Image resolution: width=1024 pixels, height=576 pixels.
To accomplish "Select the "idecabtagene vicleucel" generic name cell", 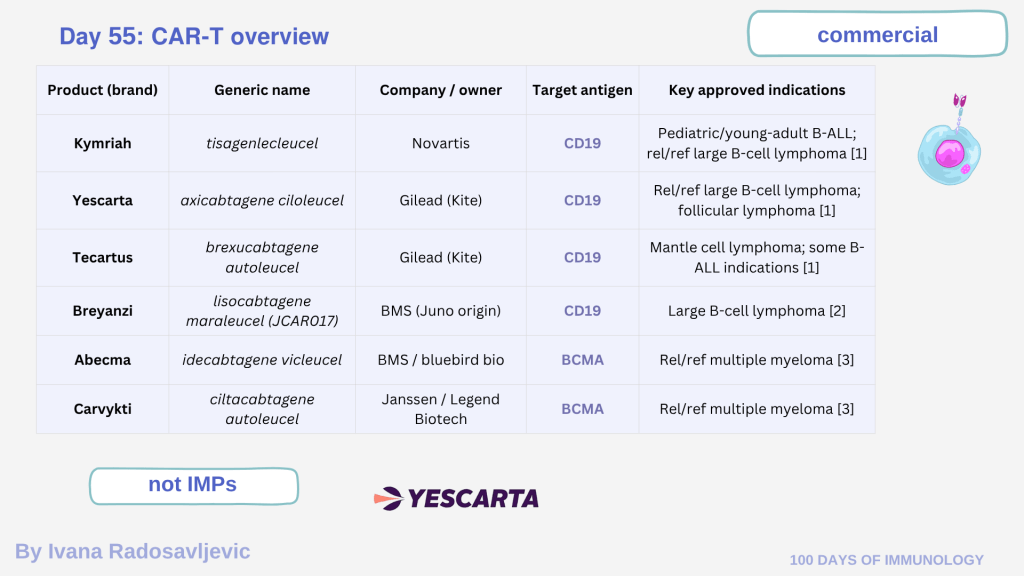I will 262,359.
